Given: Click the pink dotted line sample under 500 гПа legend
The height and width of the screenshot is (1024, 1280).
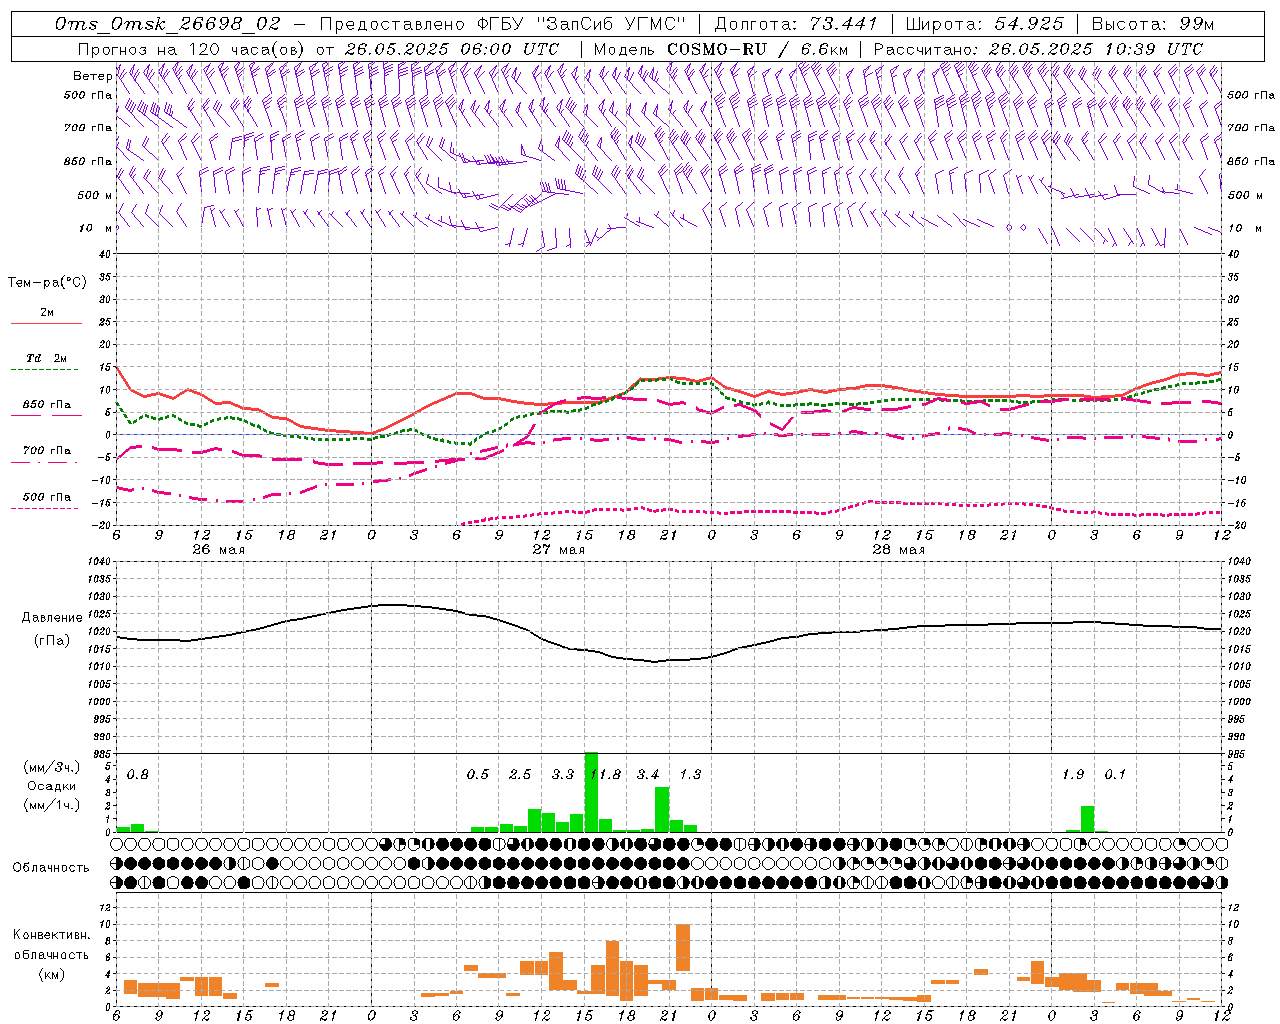Looking at the screenshot, I should 44,508.
